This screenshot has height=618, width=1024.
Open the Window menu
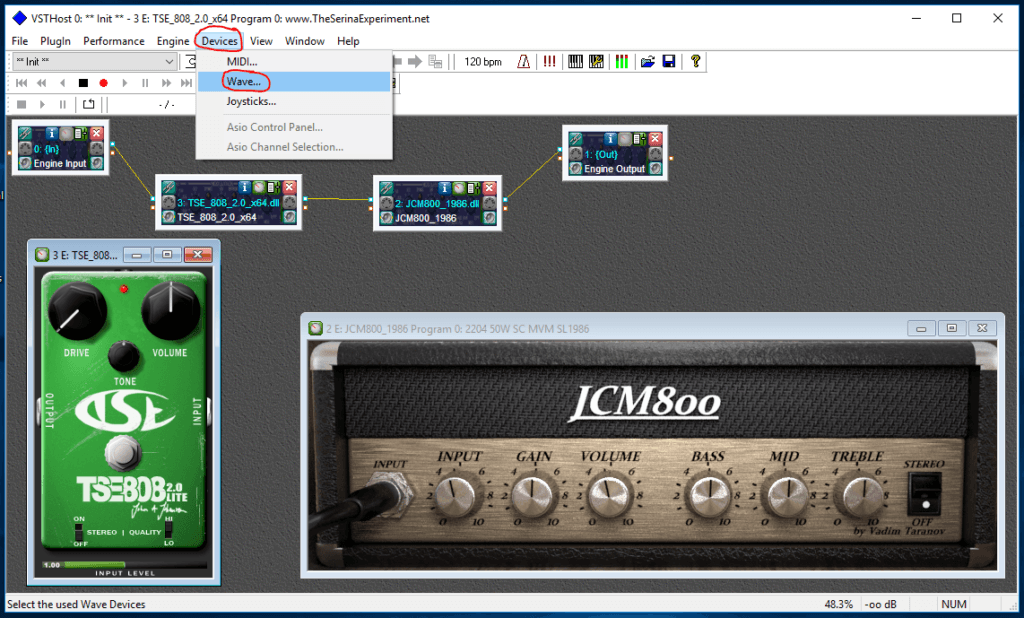[304, 41]
